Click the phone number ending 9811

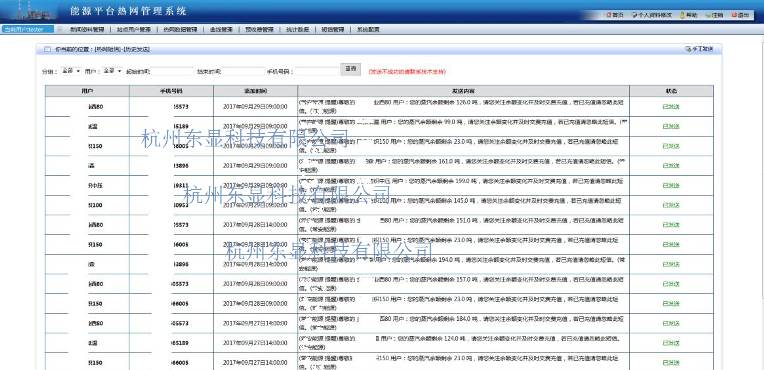point(181,185)
